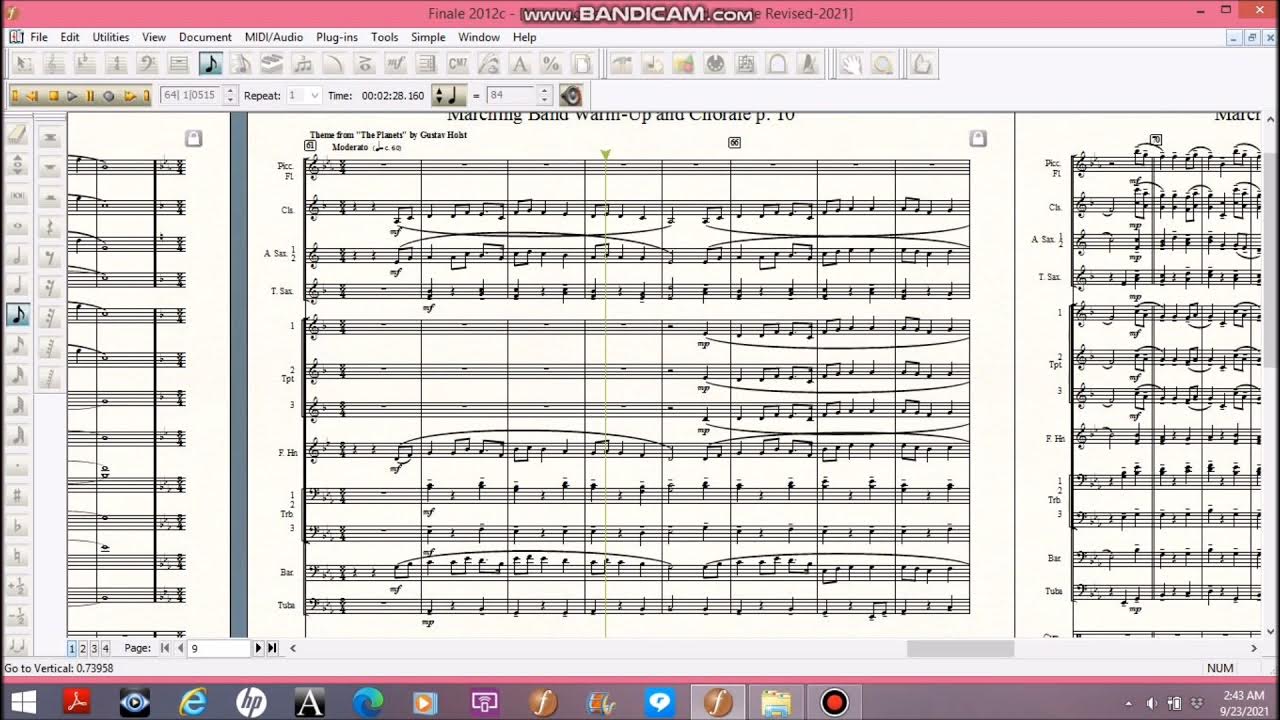Adjust the measure counter spinner arrows

(x=230, y=96)
